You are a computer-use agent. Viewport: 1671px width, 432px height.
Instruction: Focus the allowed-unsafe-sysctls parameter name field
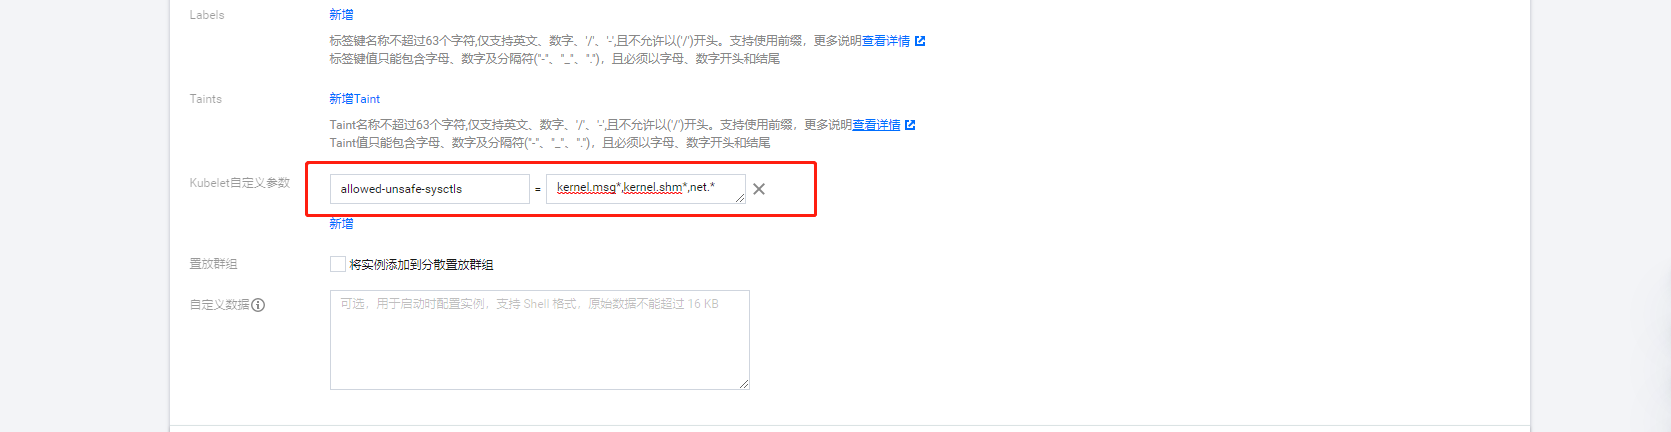pyautogui.click(x=430, y=189)
